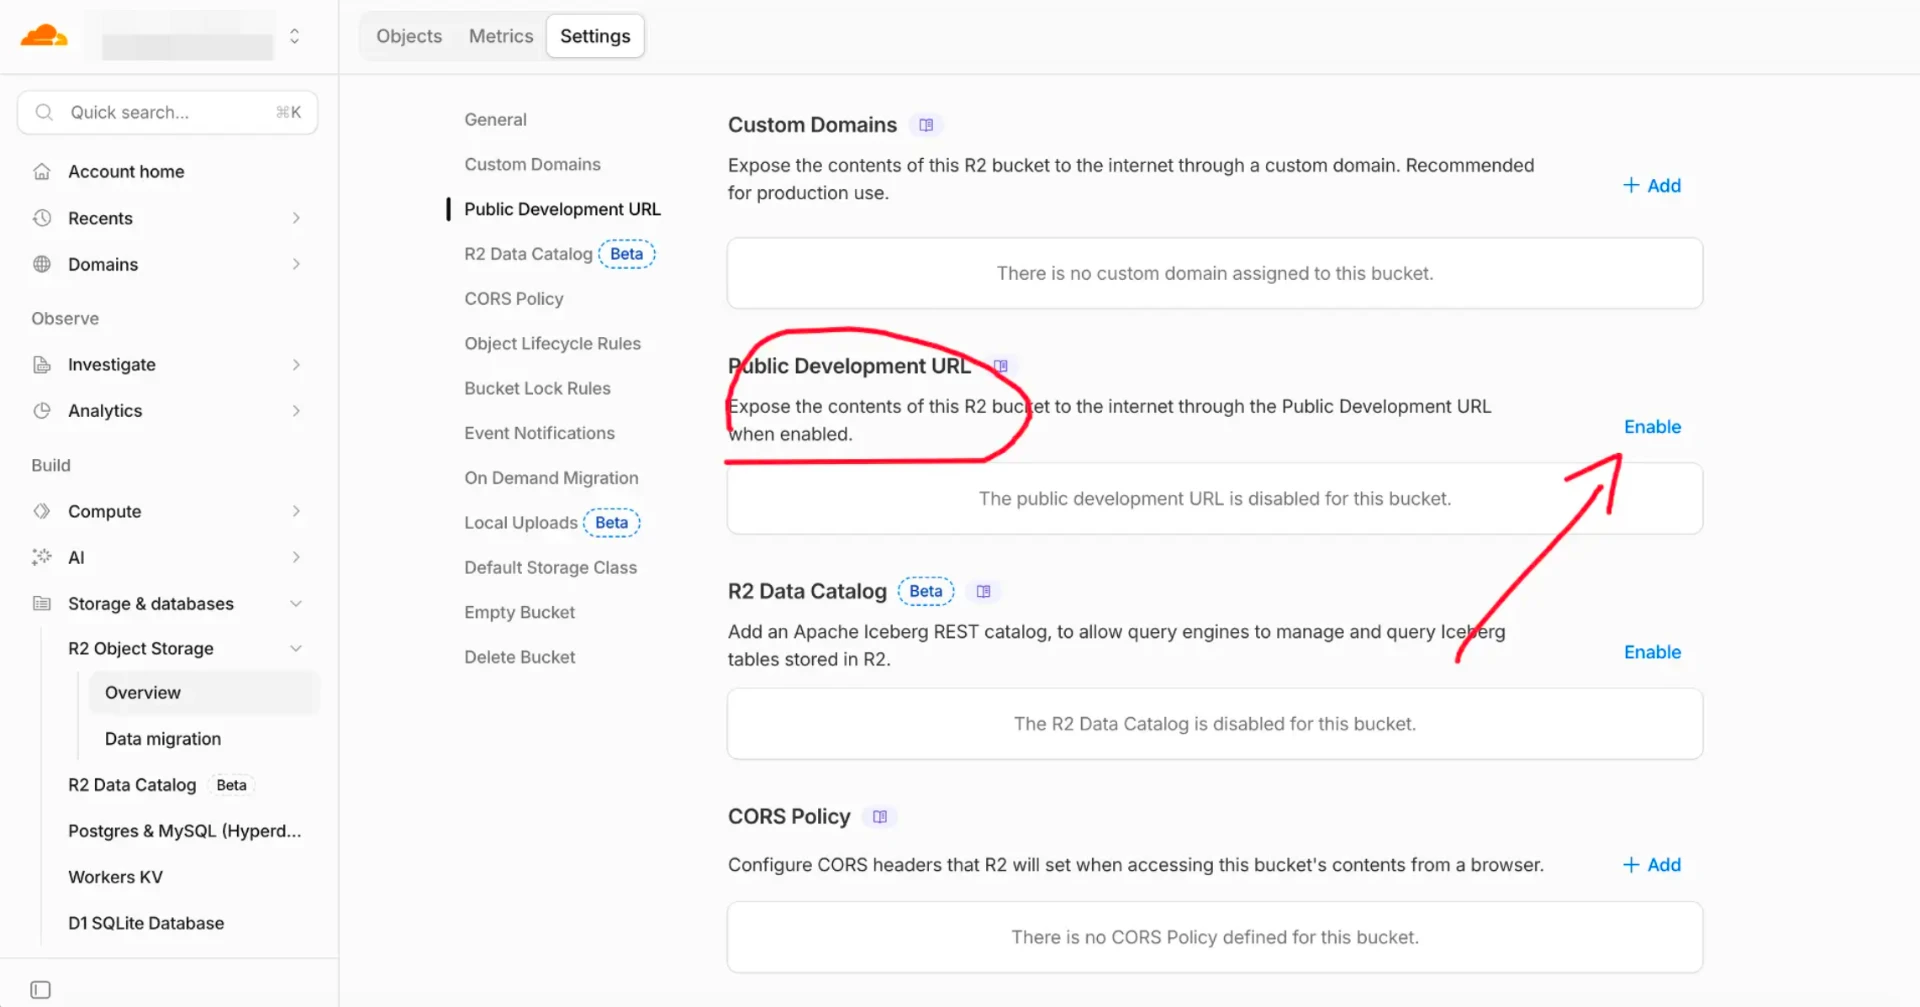The image size is (1920, 1007).
Task: Open R2 Data Catalog docs icon
Action: tap(984, 591)
